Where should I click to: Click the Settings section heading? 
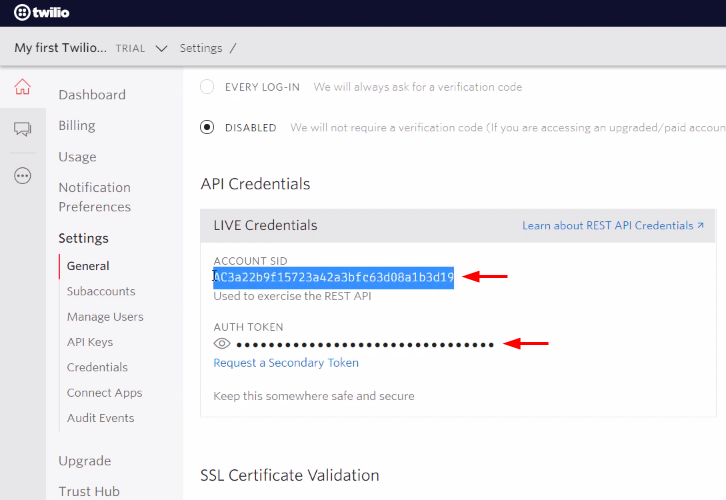[83, 238]
